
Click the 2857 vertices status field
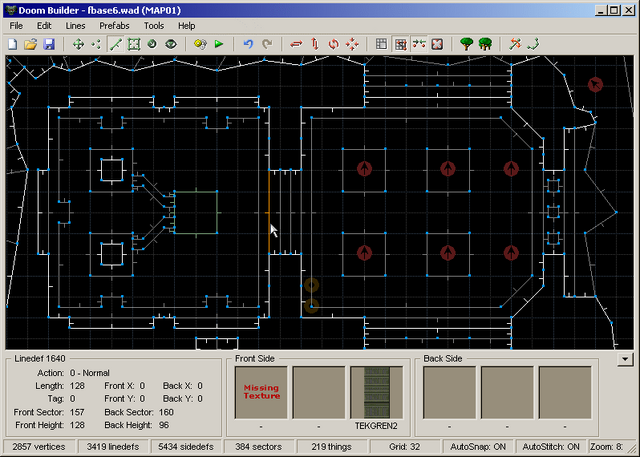[x=39, y=447]
